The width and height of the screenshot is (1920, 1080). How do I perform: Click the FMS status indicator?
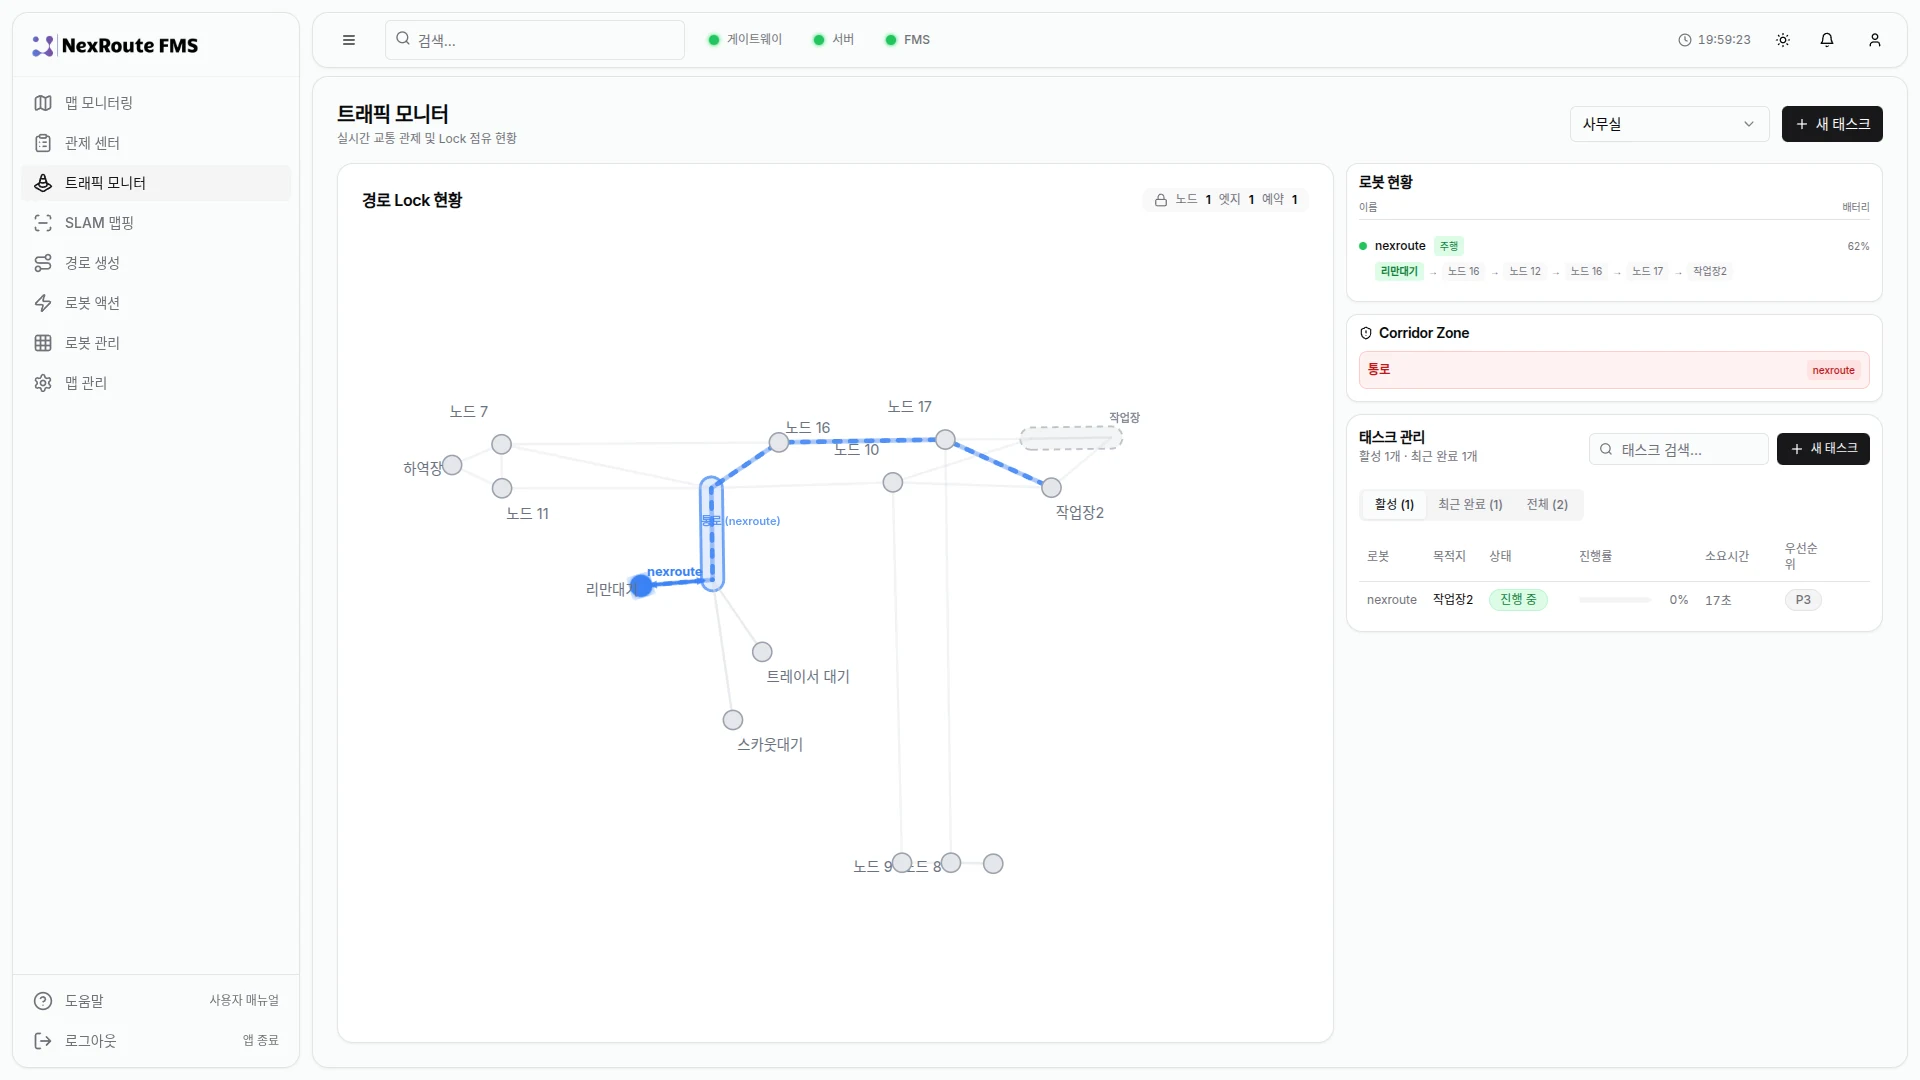[x=907, y=40]
